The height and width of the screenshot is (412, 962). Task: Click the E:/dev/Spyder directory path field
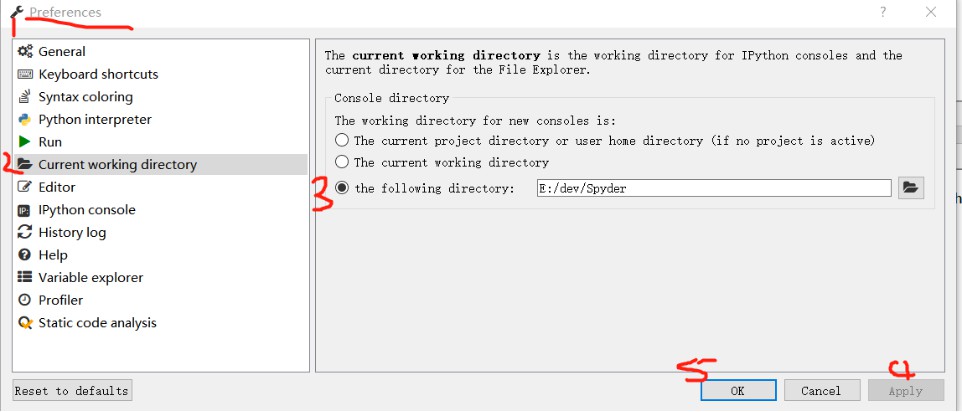tap(714, 188)
